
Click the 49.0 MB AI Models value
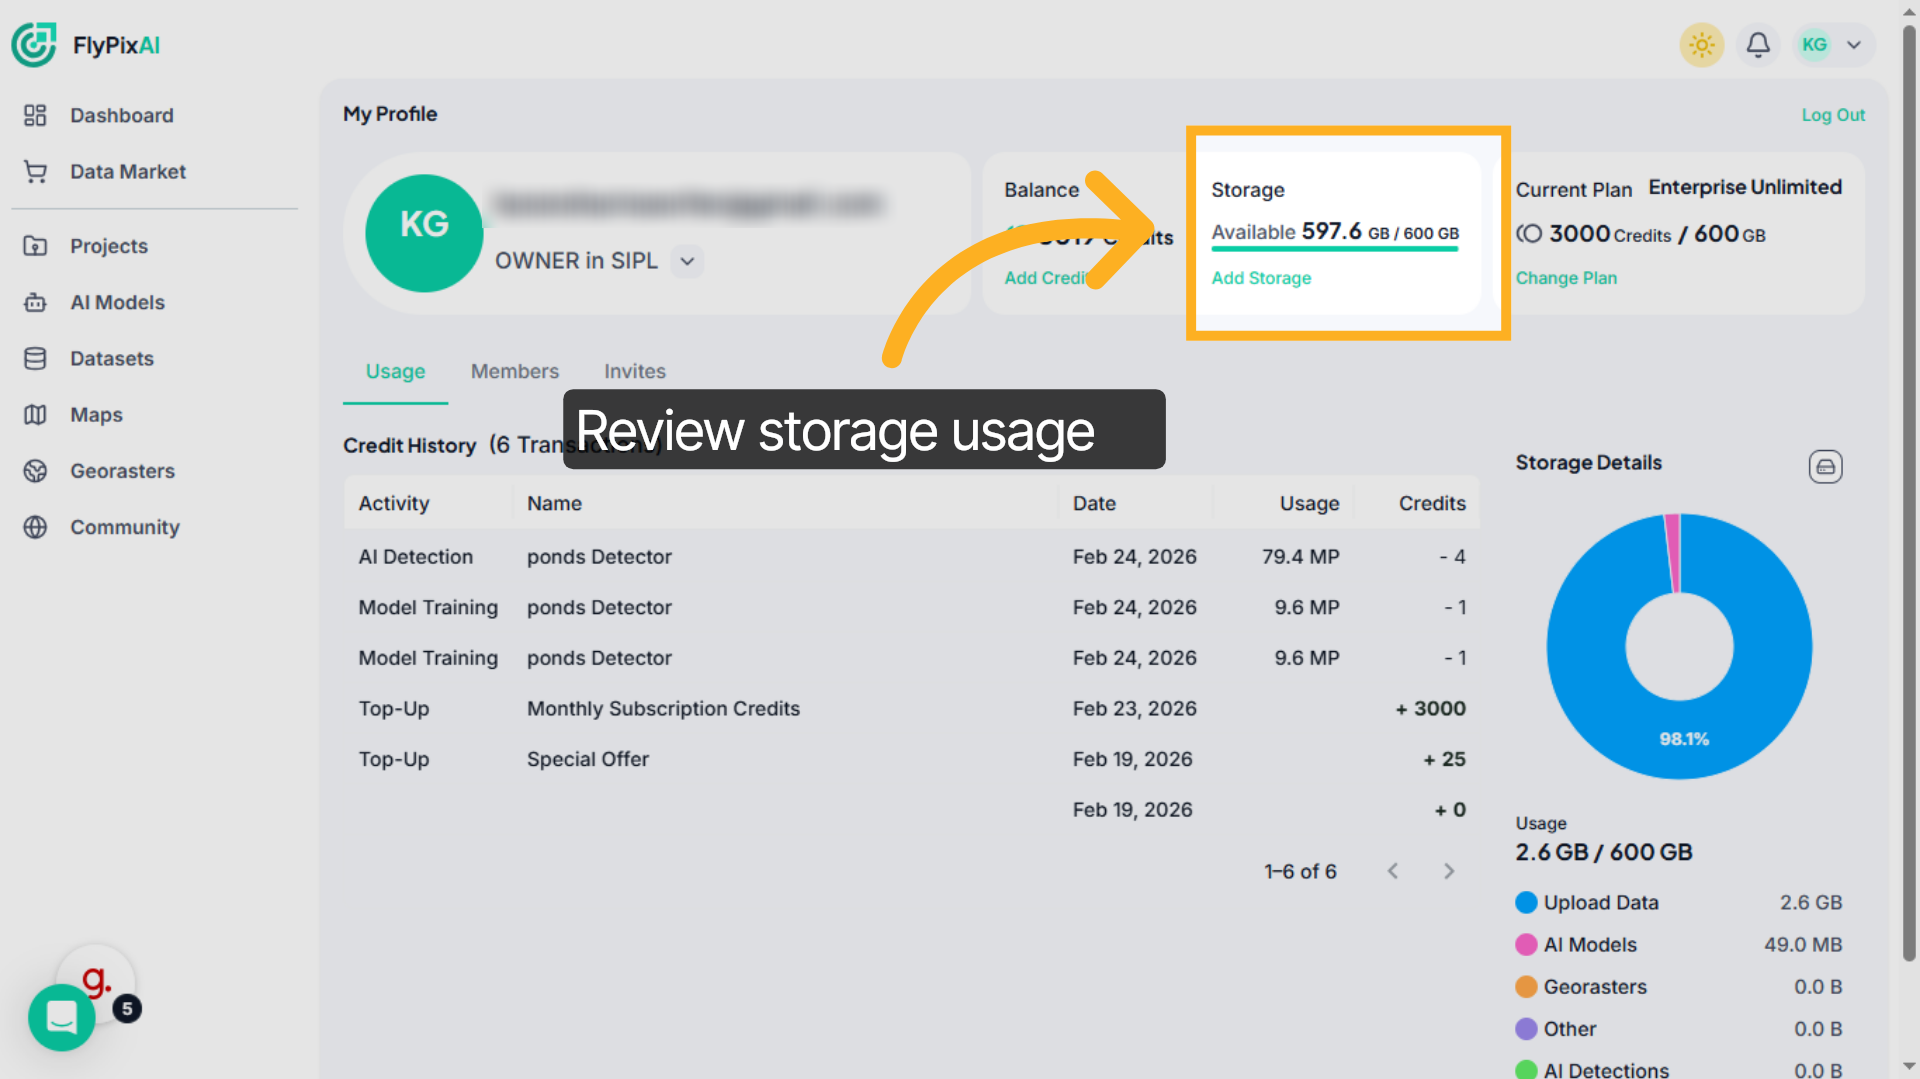click(1802, 945)
